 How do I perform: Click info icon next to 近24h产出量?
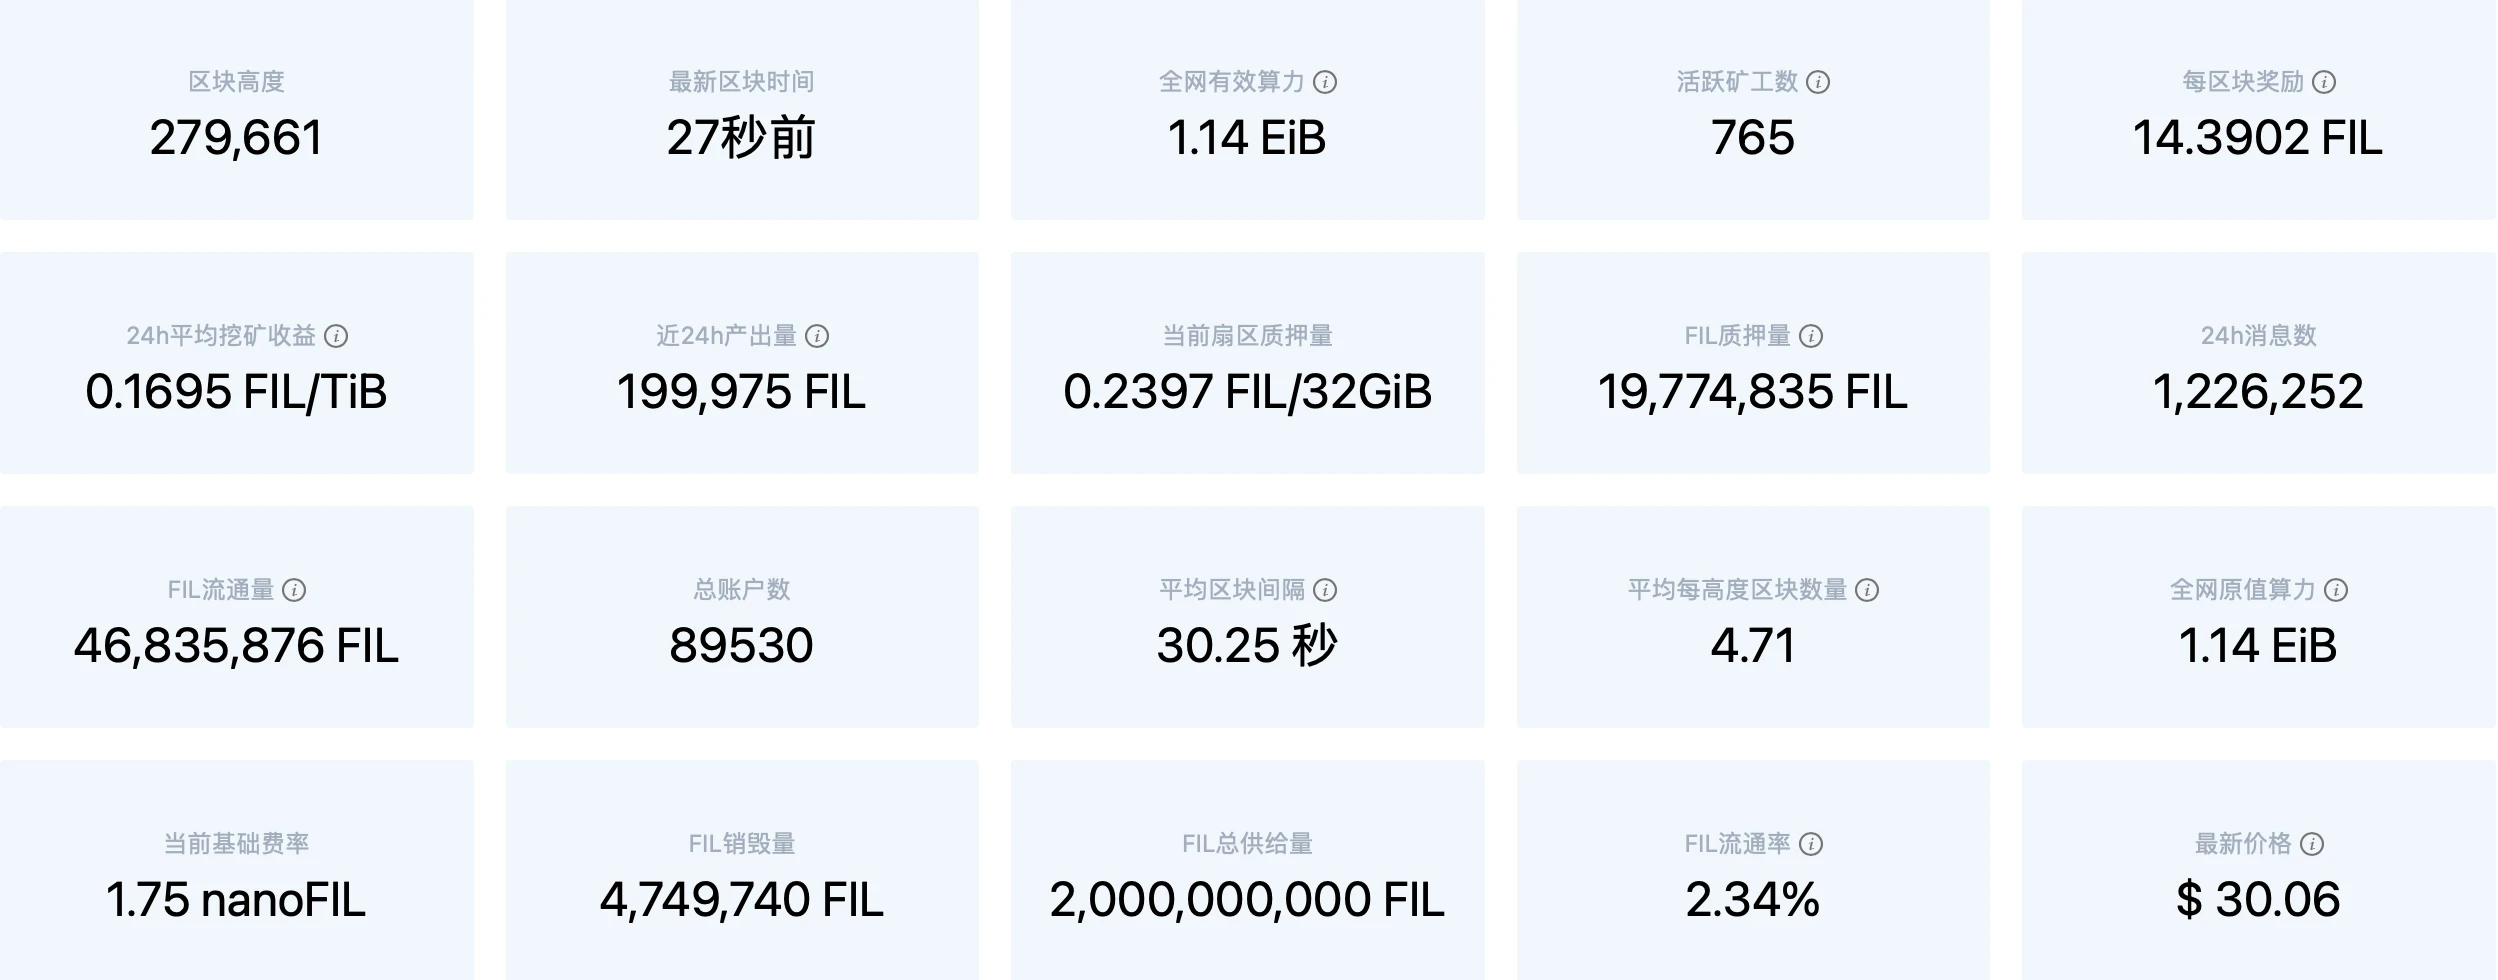click(x=817, y=336)
